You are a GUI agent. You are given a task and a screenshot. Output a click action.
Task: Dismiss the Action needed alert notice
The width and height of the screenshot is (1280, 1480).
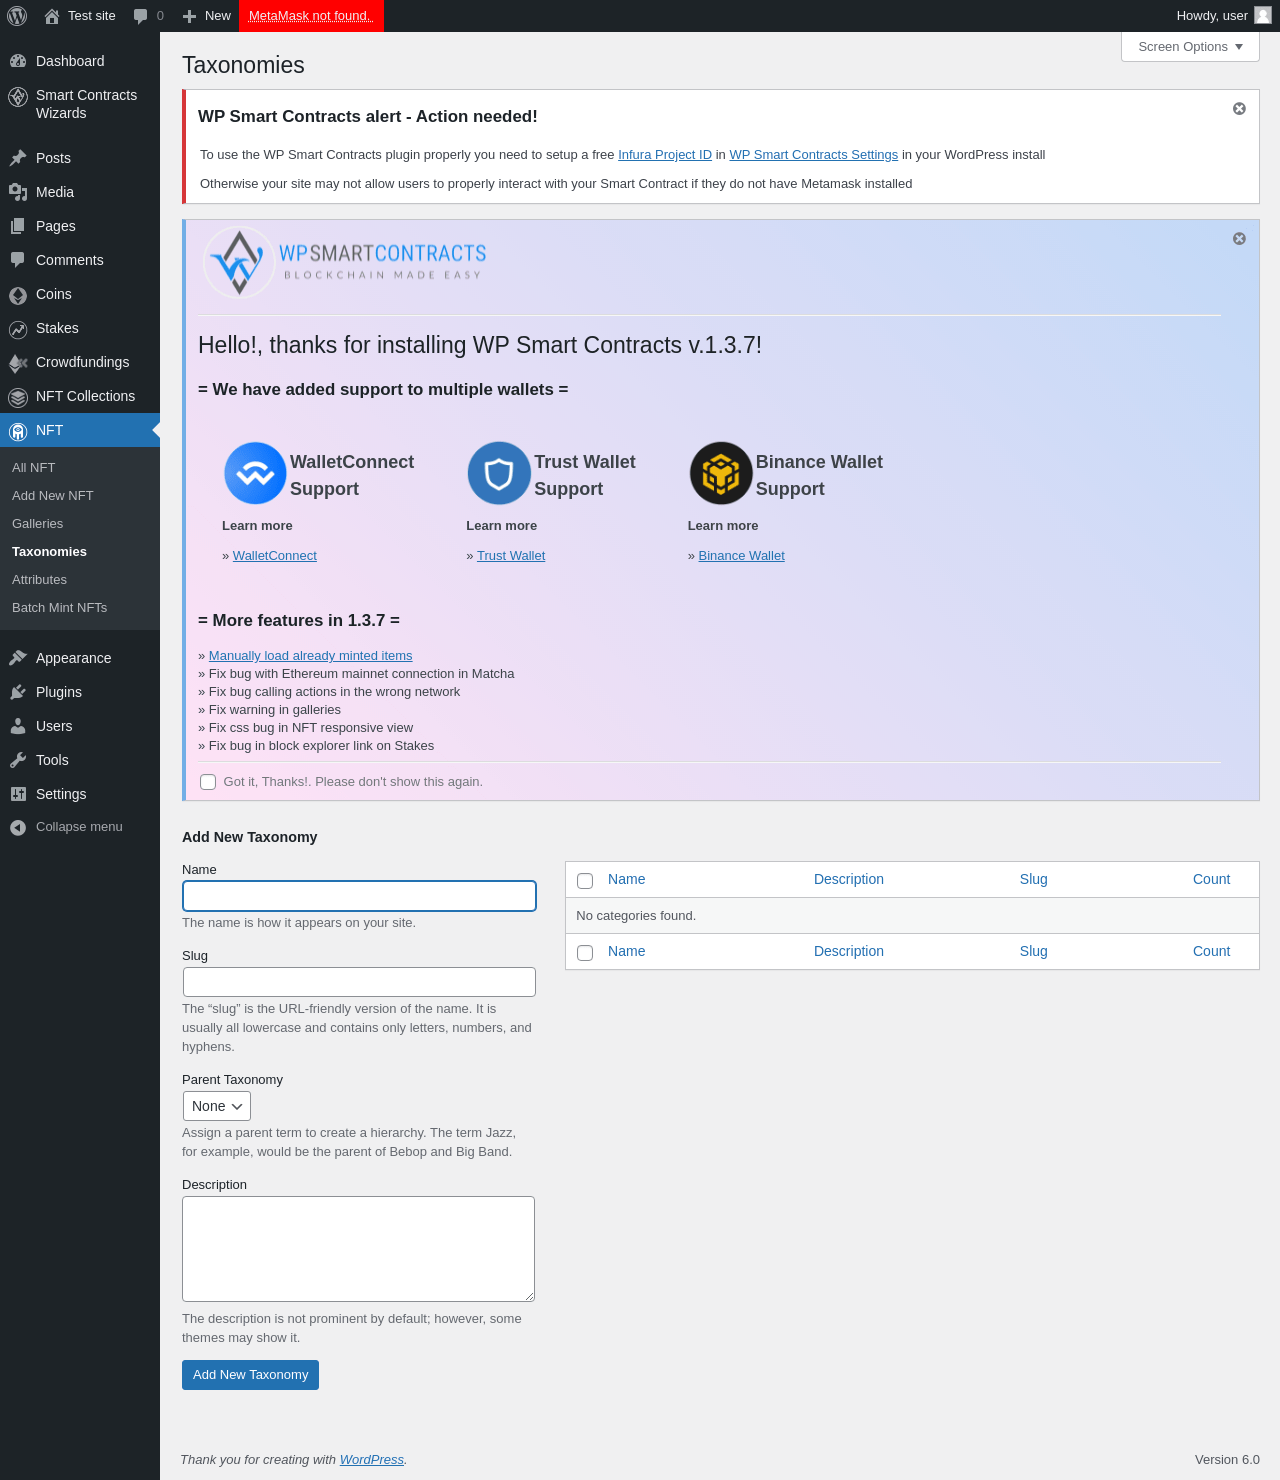pos(1239,108)
